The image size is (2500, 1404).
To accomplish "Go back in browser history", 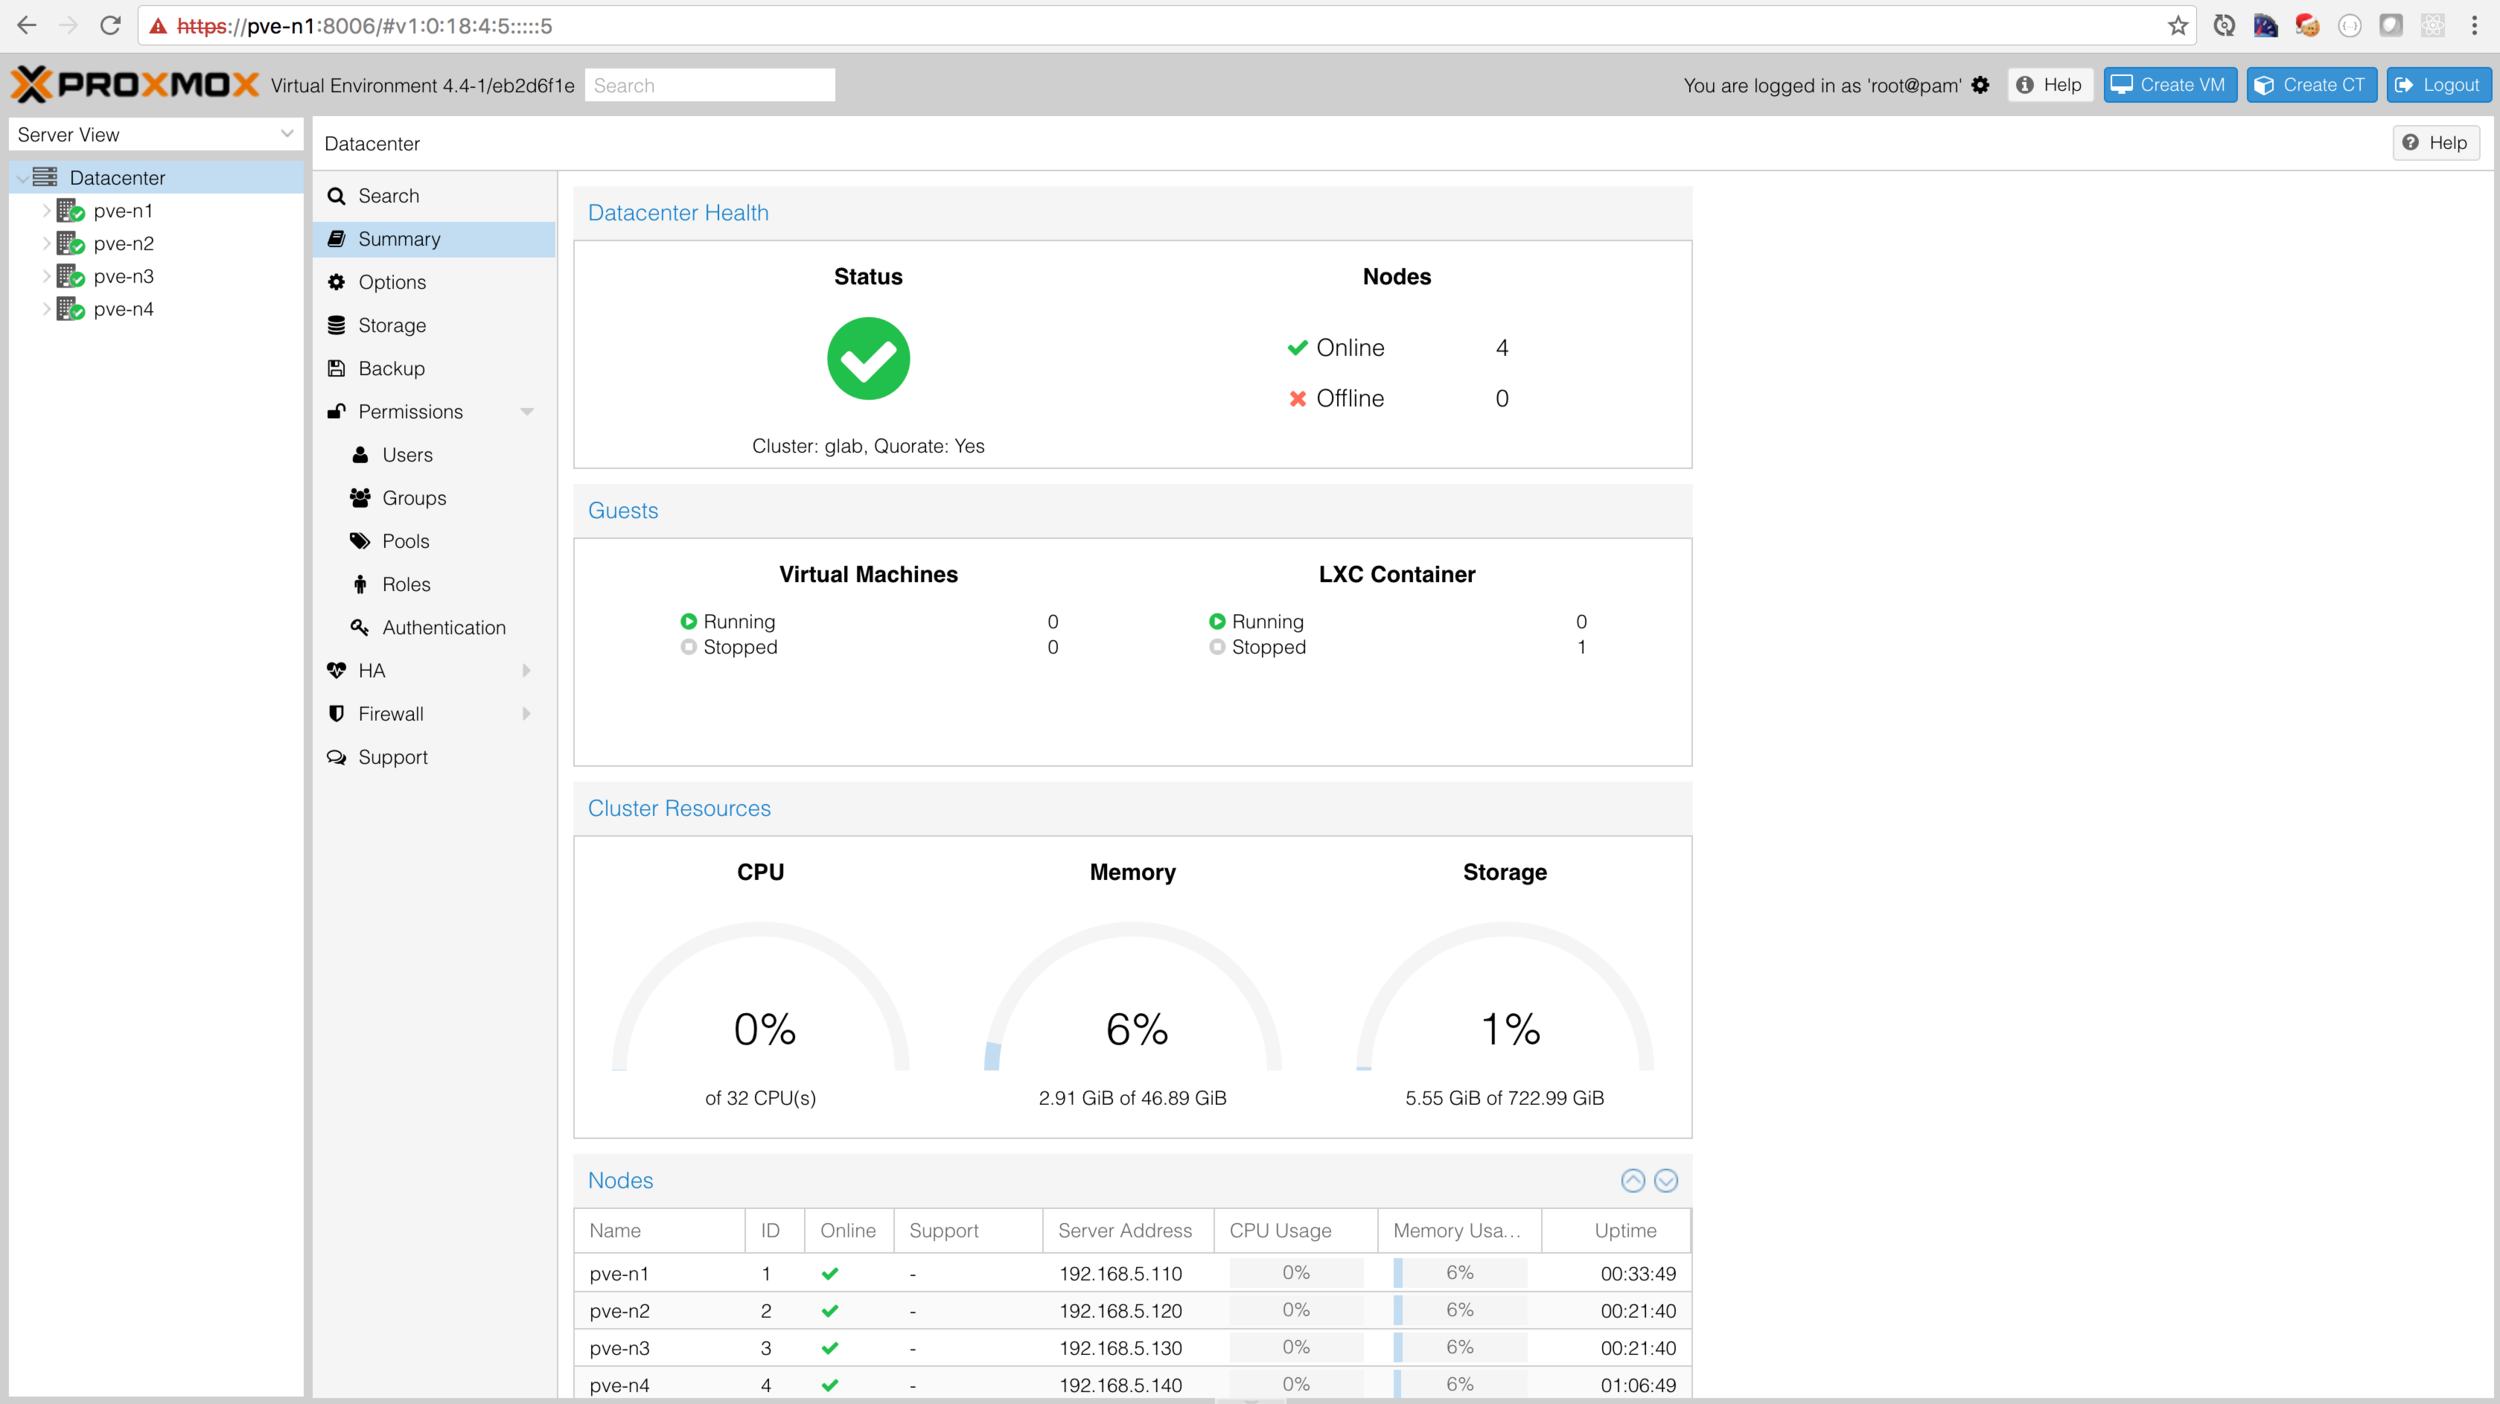I will click(x=27, y=26).
